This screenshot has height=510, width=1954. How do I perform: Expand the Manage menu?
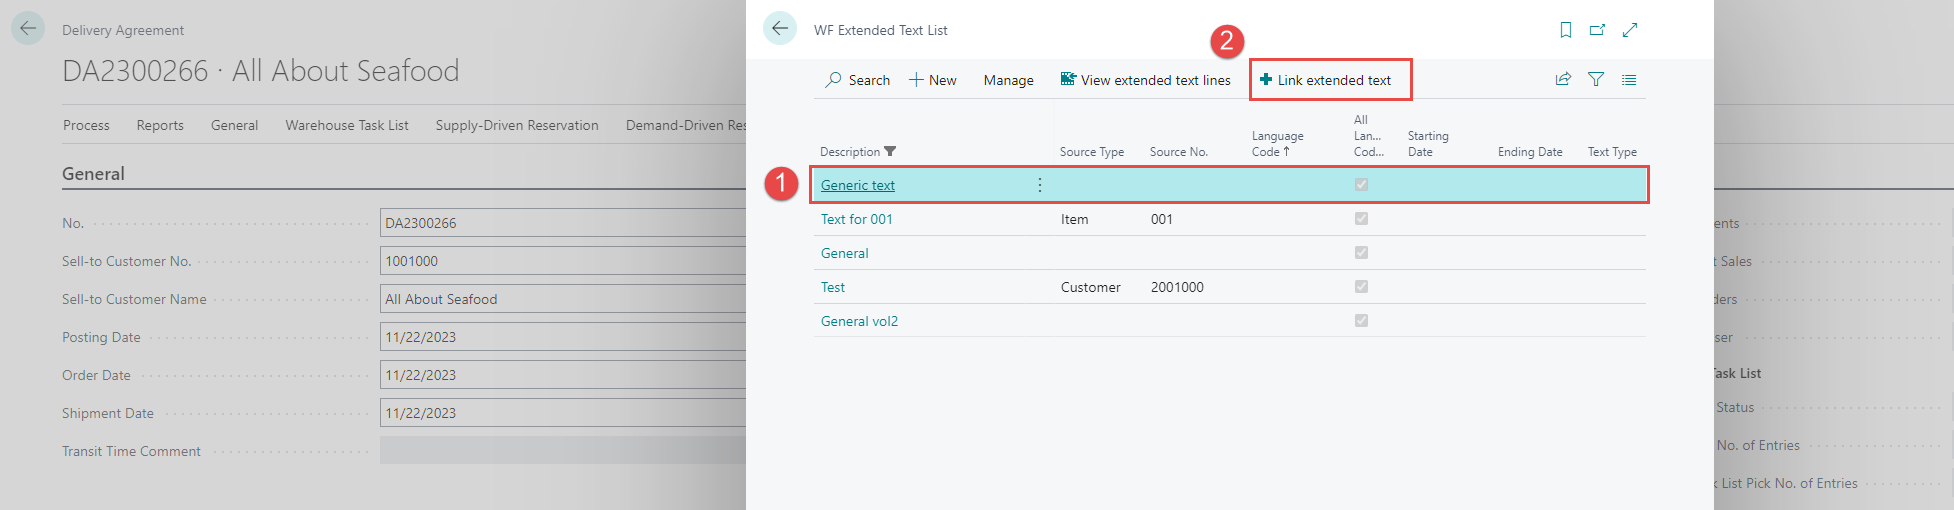(1008, 80)
